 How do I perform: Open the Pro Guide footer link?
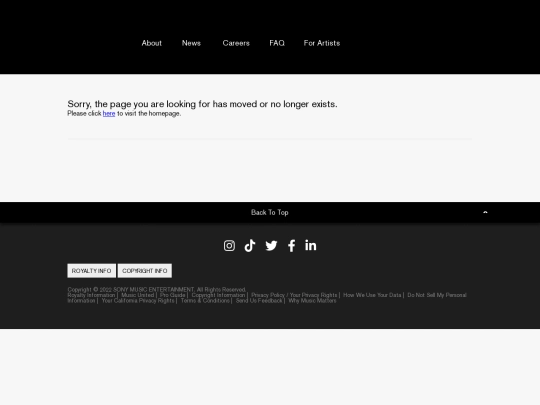[x=173, y=295]
